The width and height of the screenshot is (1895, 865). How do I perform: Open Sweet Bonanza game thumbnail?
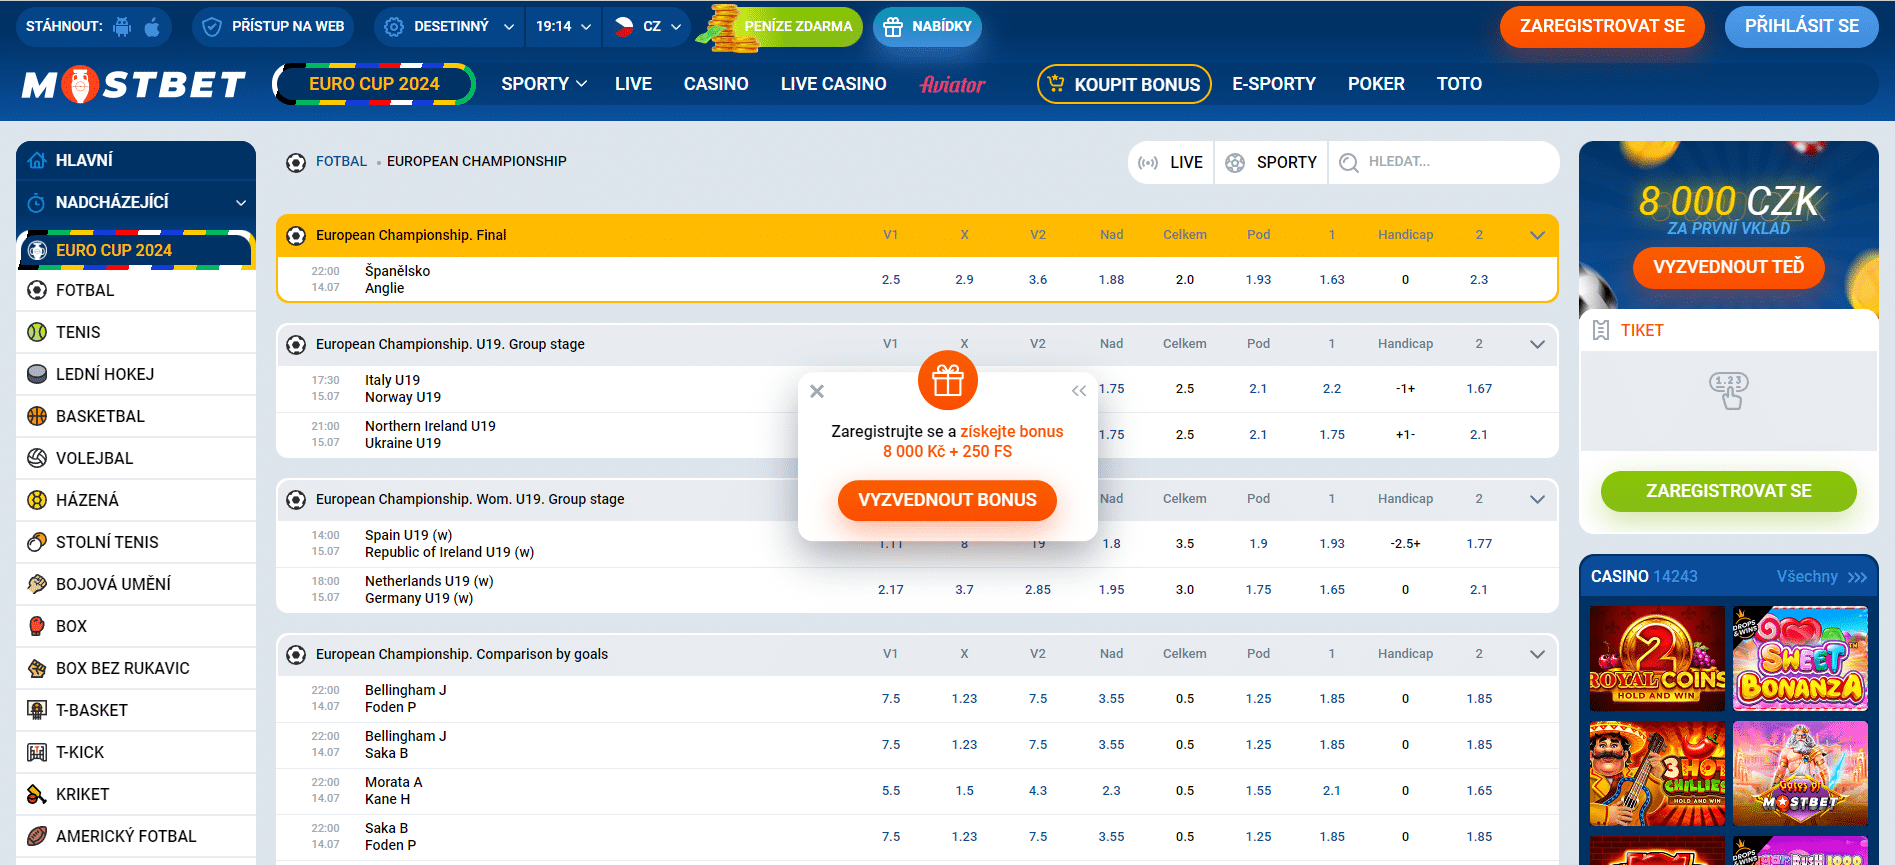(1800, 658)
